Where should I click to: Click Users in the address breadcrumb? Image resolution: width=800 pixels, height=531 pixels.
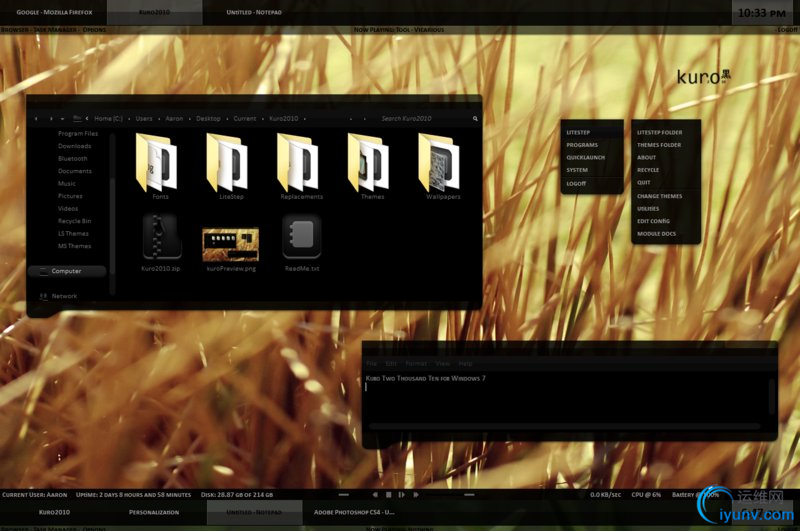144,118
